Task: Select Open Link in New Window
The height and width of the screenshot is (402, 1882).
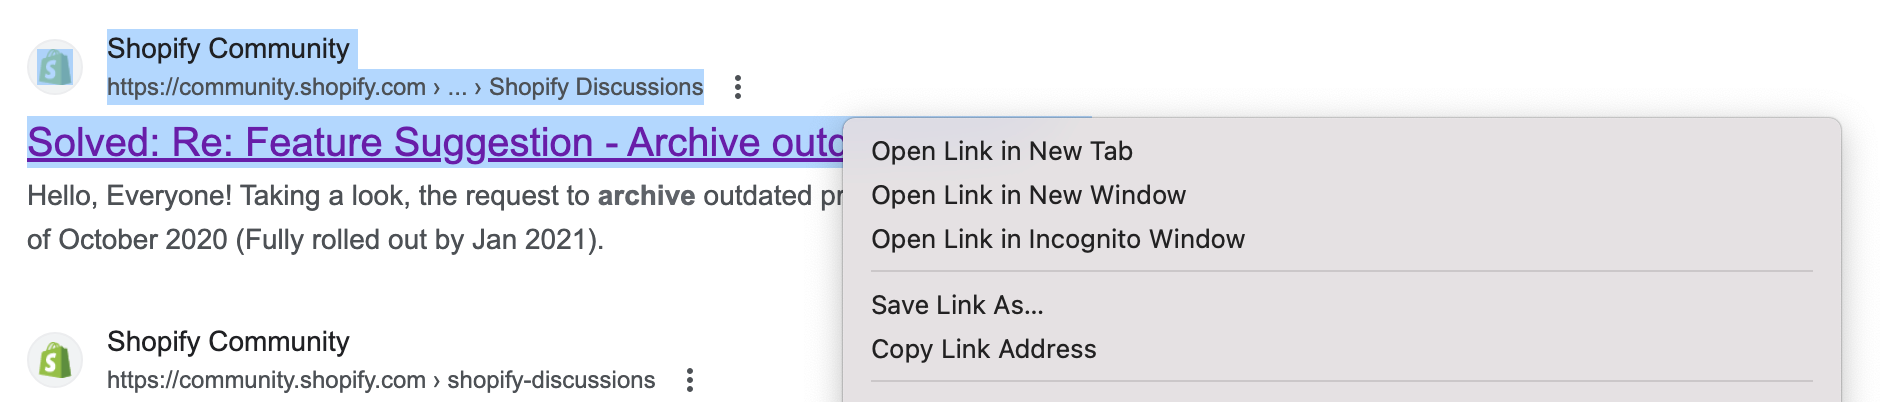Action: tap(1028, 195)
